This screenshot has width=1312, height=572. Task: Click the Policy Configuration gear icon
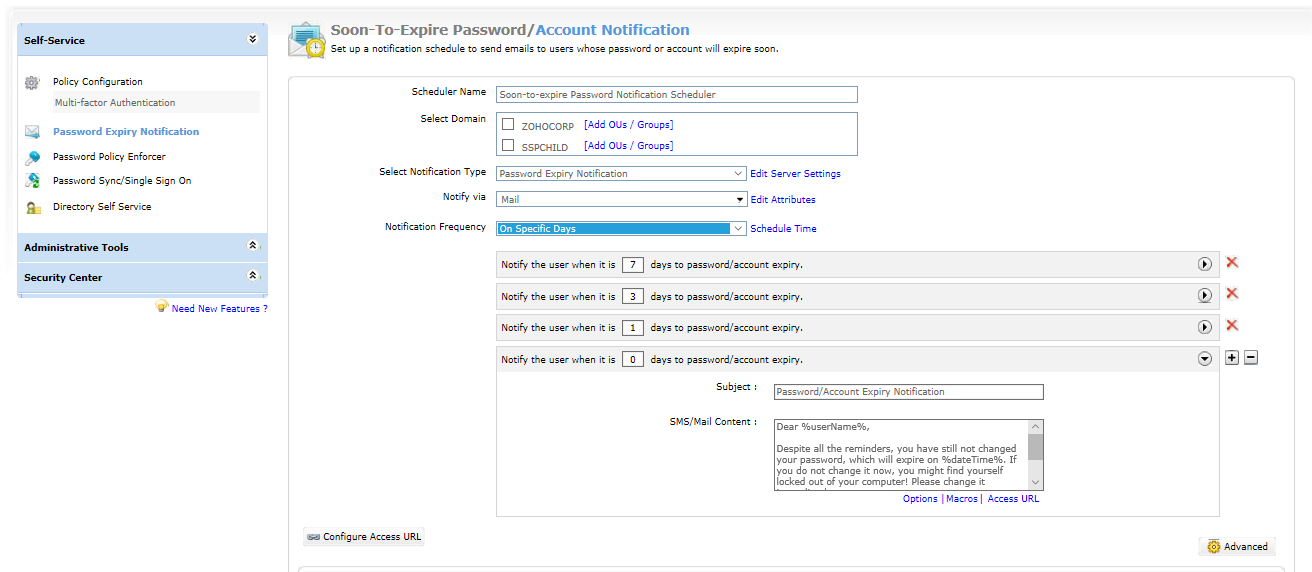coord(33,83)
